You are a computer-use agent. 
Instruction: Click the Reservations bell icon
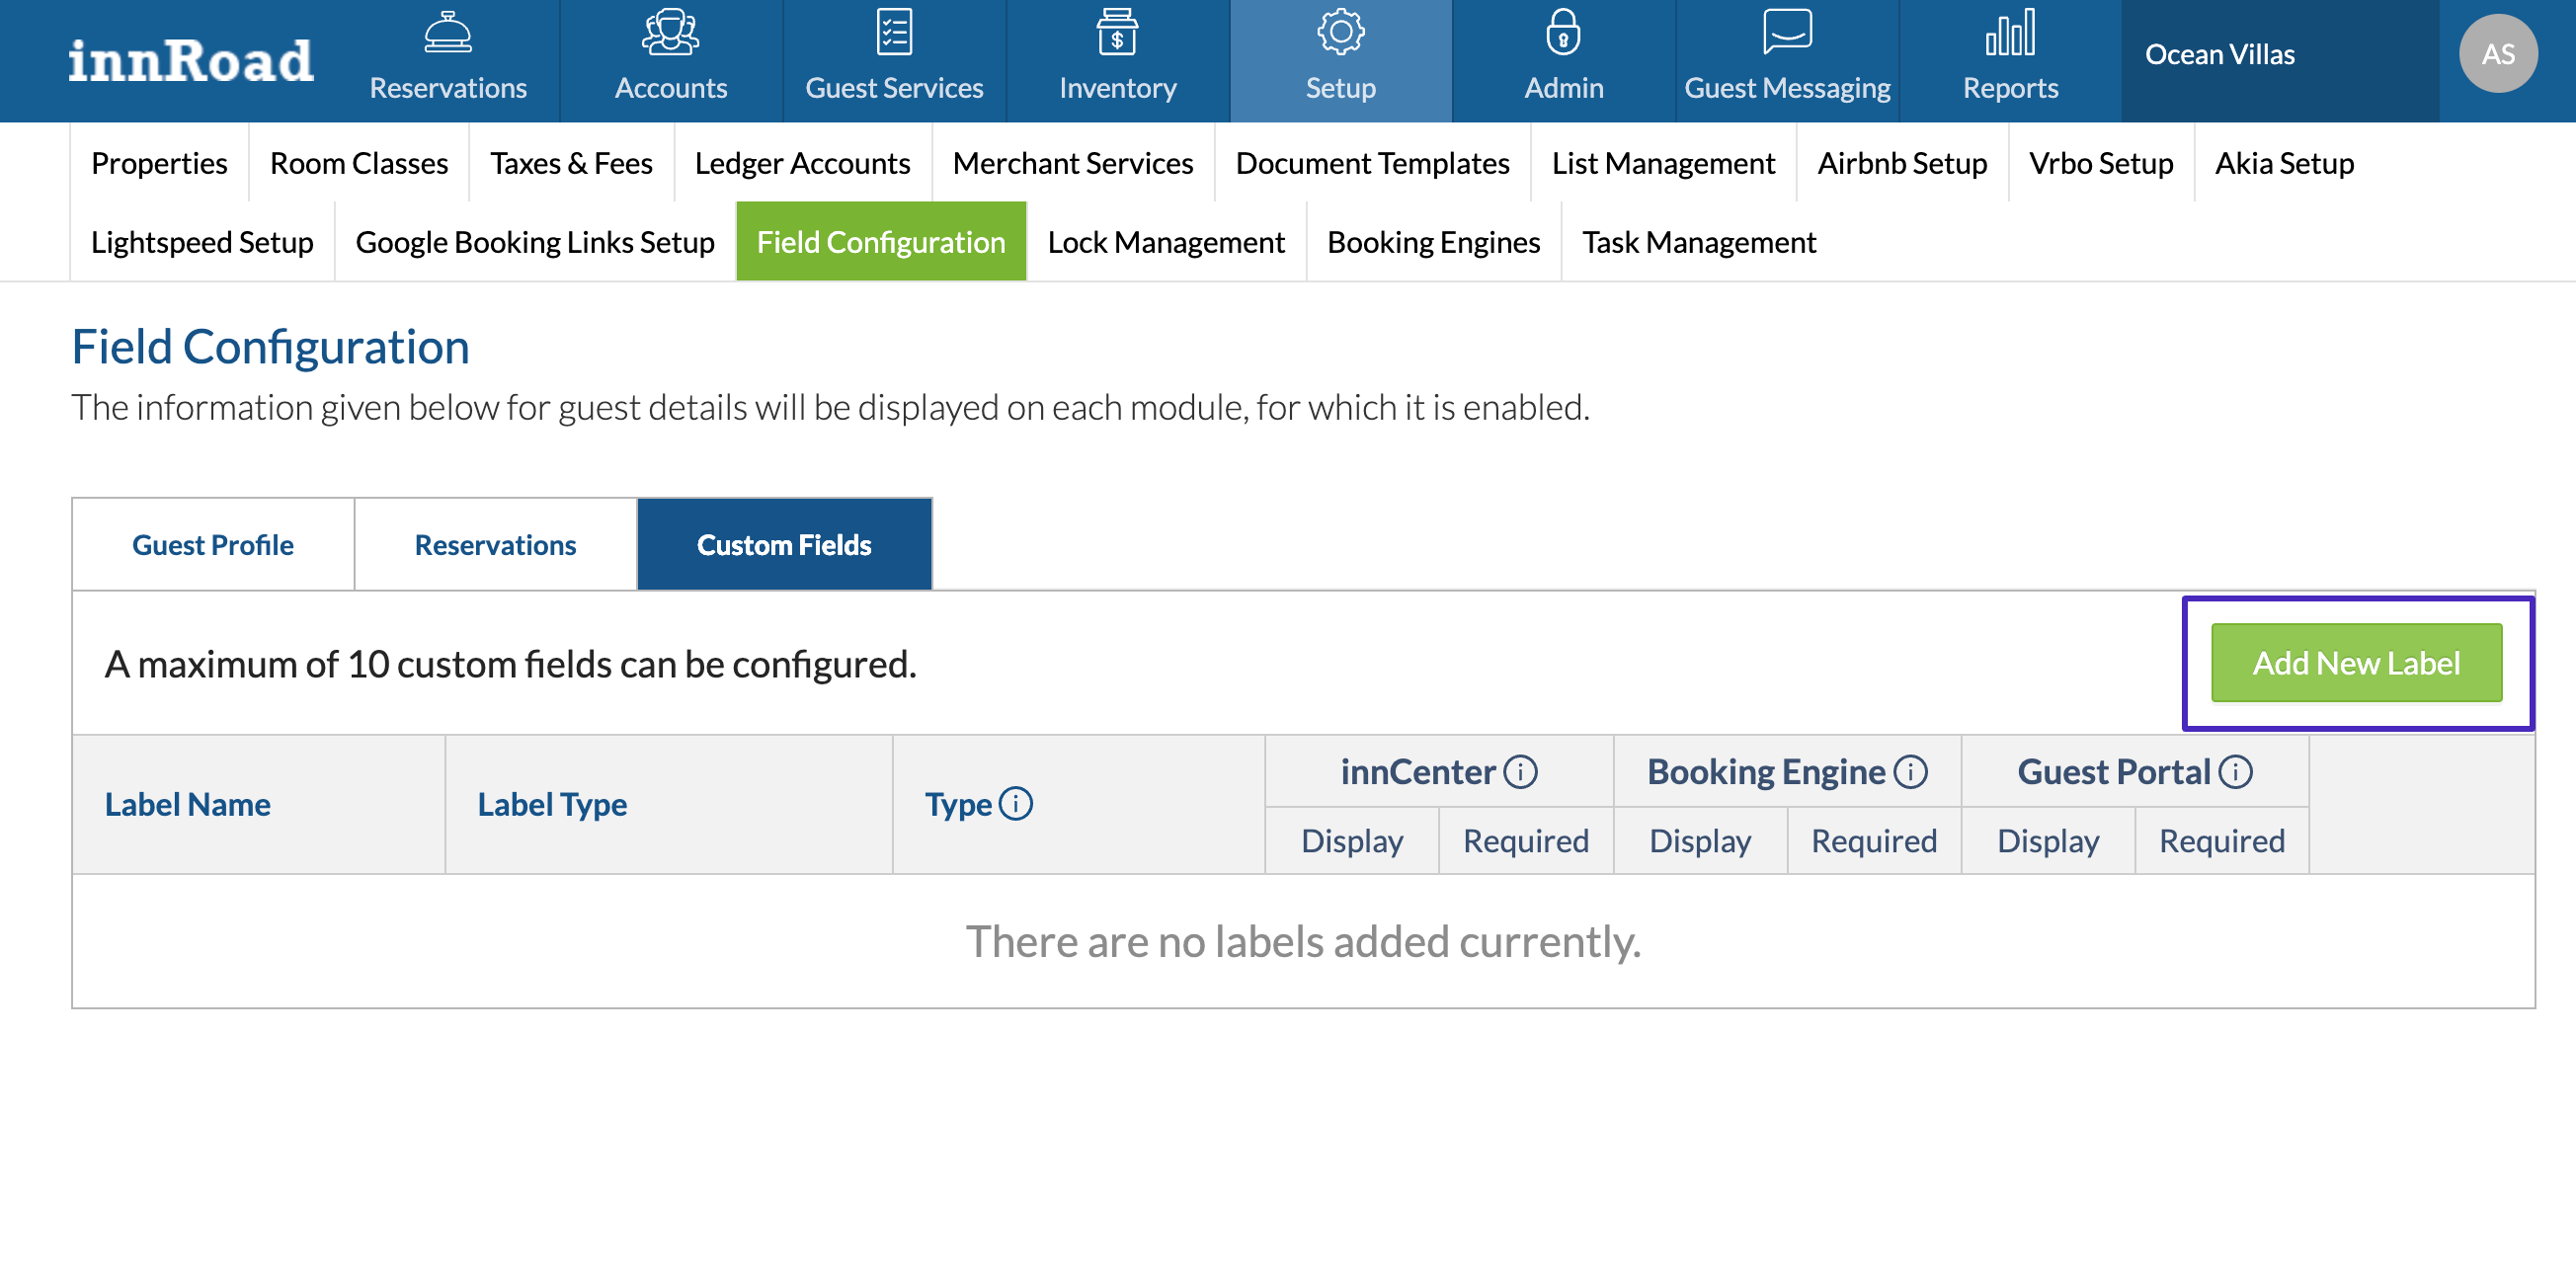pos(447,33)
